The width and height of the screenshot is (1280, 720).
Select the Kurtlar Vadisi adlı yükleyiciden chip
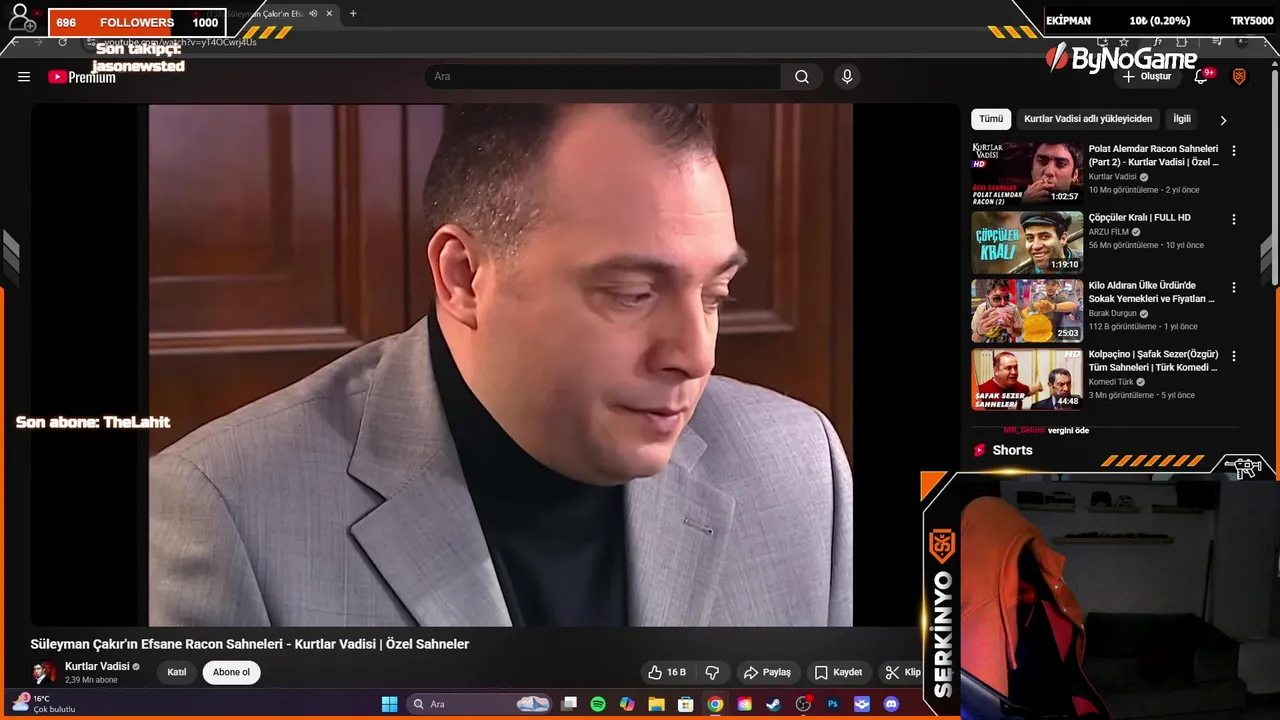click(x=1088, y=119)
